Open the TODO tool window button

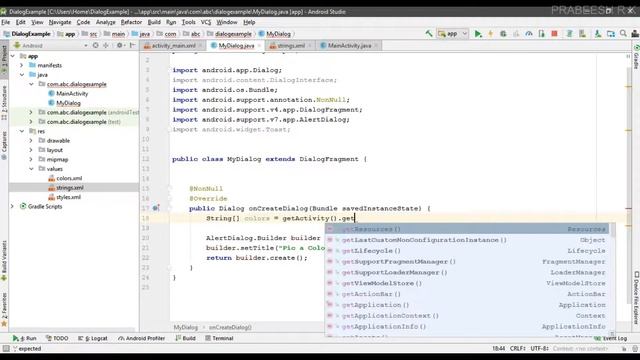click(x=57, y=338)
